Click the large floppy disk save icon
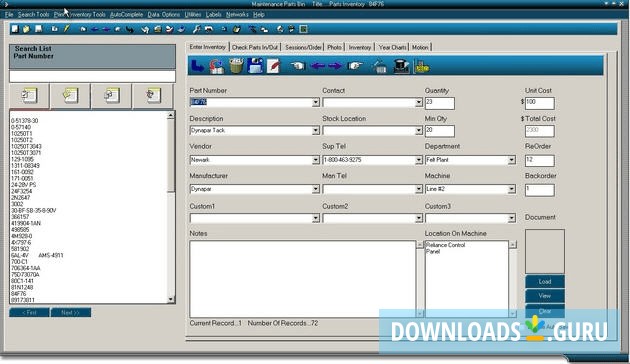 tap(255, 66)
